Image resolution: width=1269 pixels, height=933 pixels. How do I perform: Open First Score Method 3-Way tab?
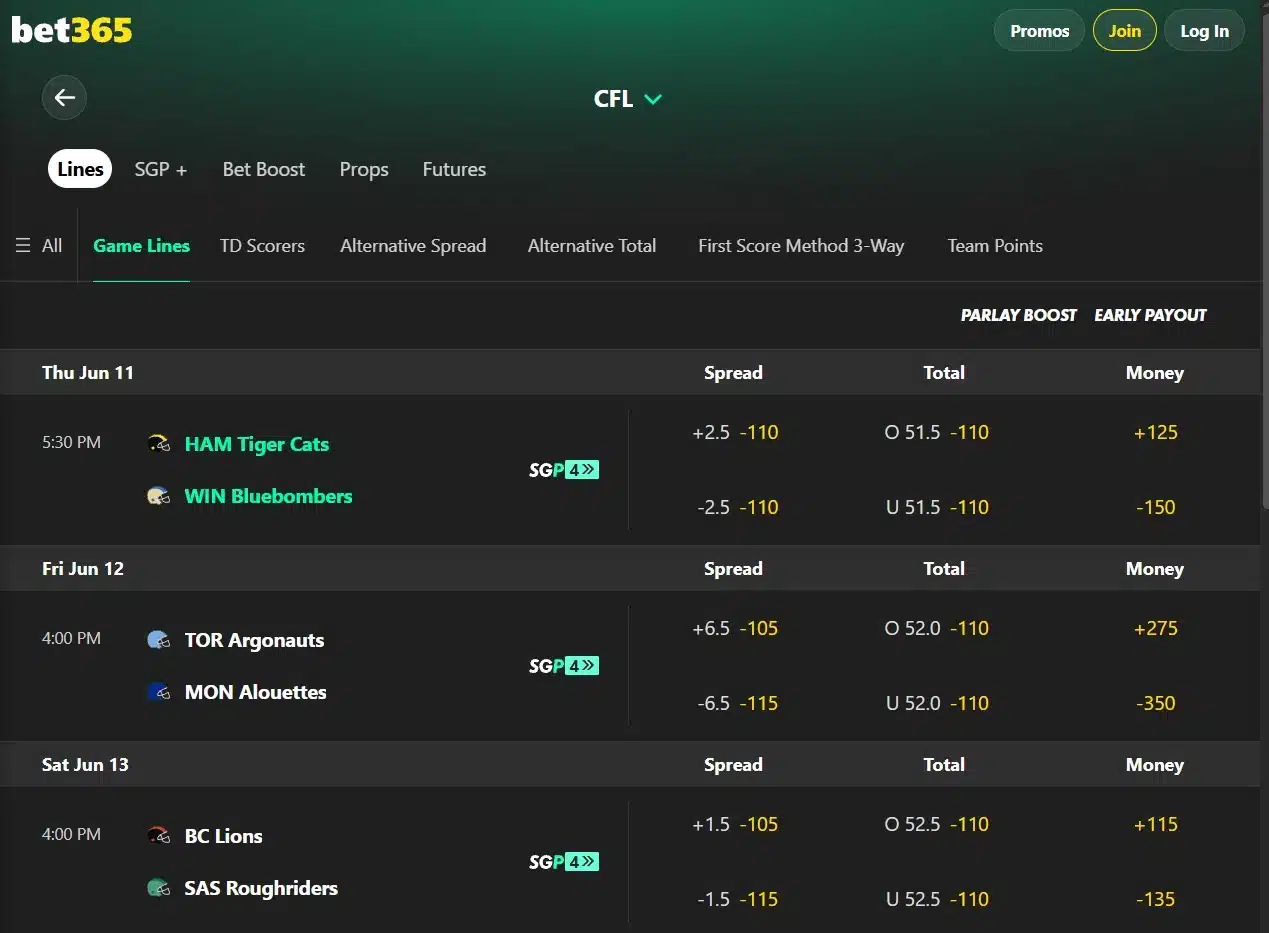coord(801,246)
